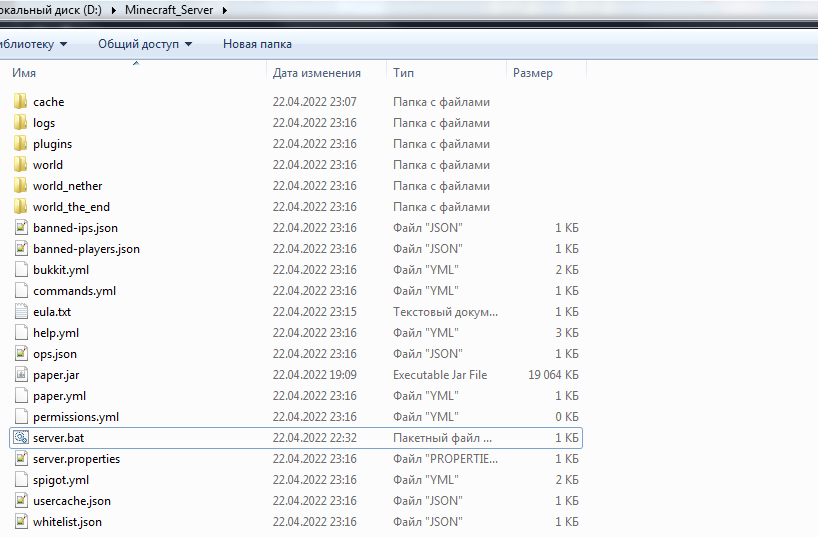Click the 19 064 КБ size value
Image resolution: width=818 pixels, height=537 pixels.
pos(553,375)
